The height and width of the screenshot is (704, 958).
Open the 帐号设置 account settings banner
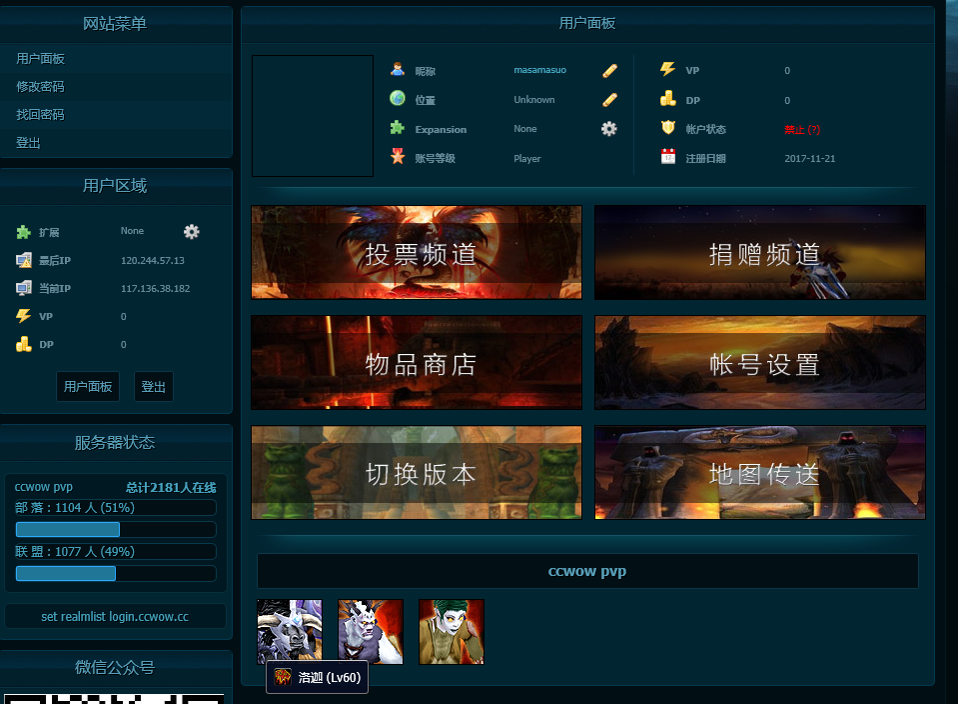click(759, 362)
